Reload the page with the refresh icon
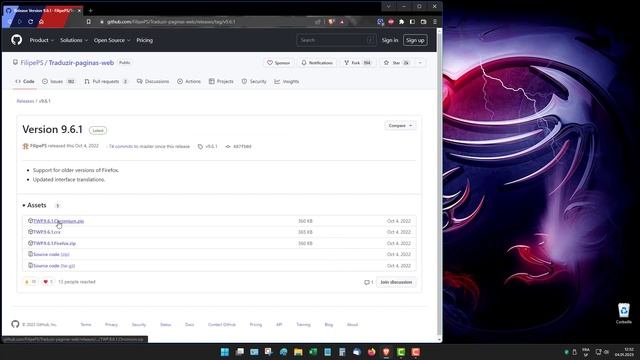Image resolution: width=640 pixels, height=360 pixels. 31,22
